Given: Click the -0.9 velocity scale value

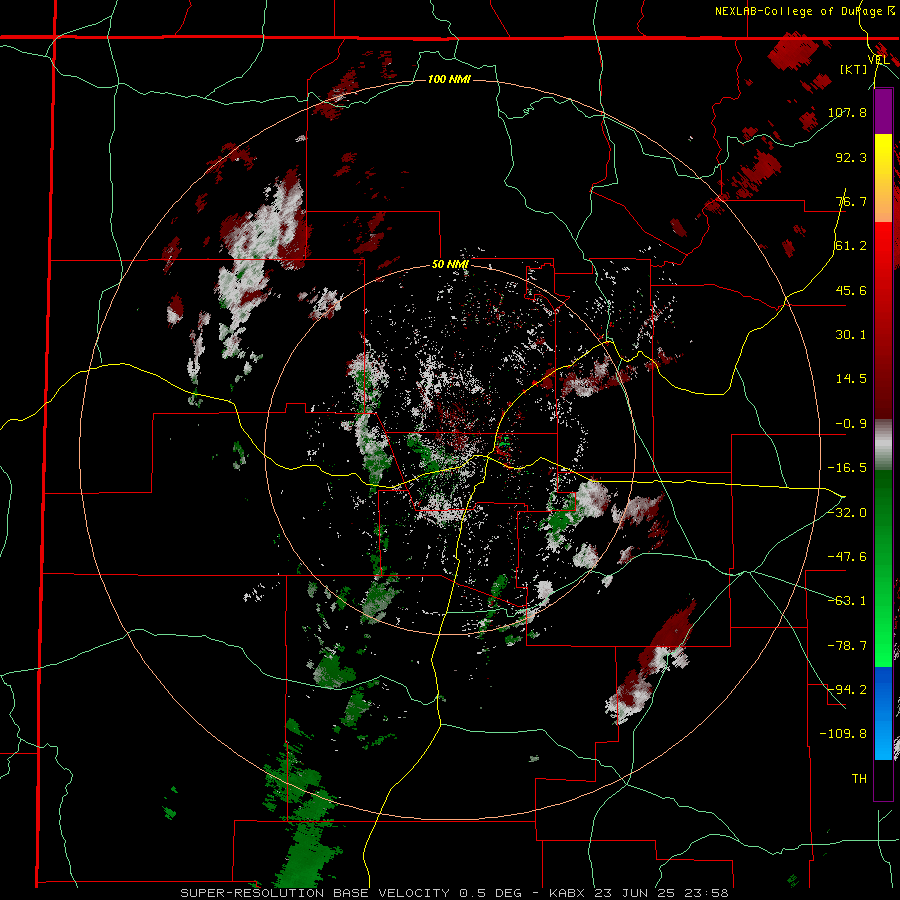Looking at the screenshot, I should point(851,424).
